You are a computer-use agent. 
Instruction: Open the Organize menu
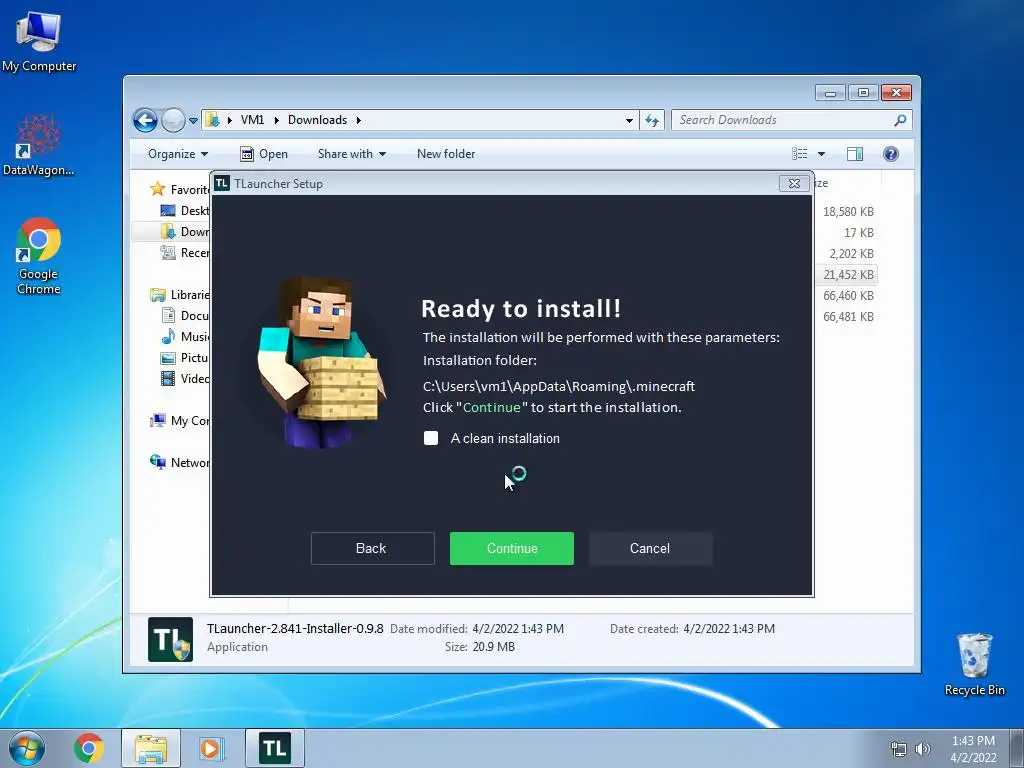point(178,154)
